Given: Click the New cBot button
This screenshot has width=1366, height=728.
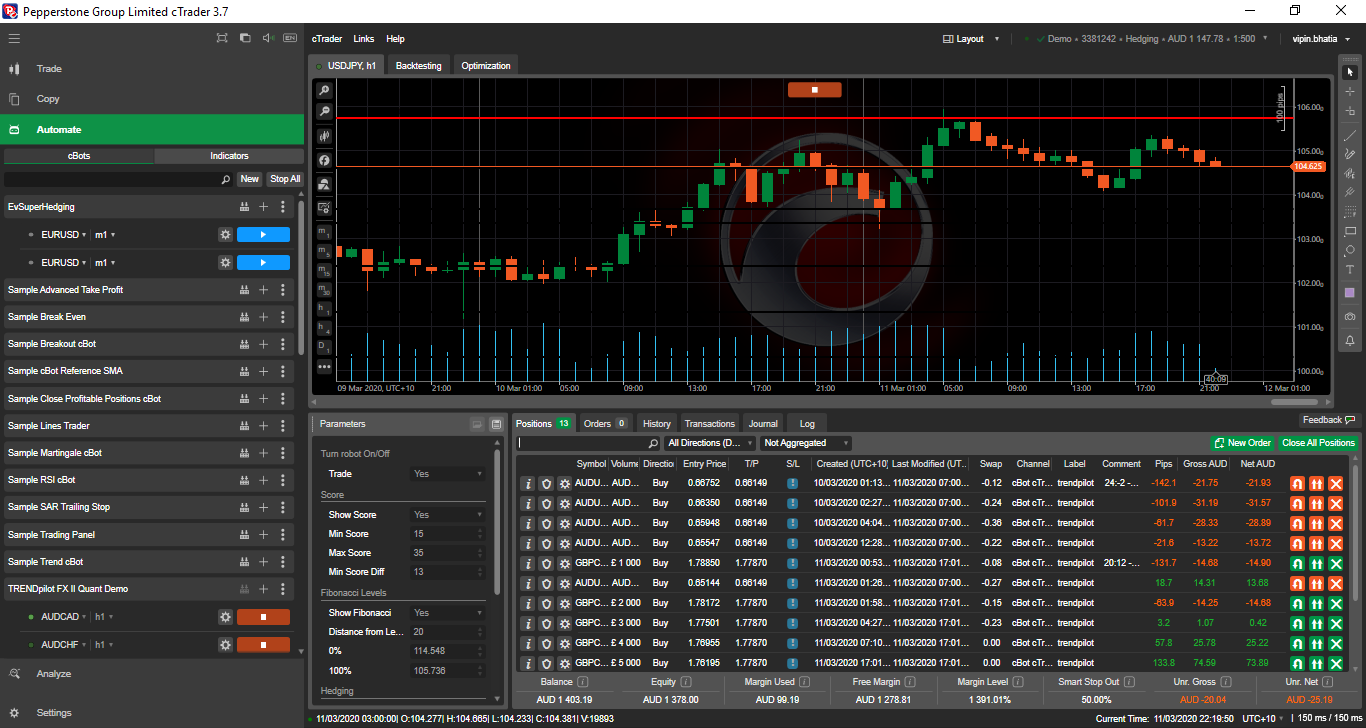Looking at the screenshot, I should coord(250,179).
